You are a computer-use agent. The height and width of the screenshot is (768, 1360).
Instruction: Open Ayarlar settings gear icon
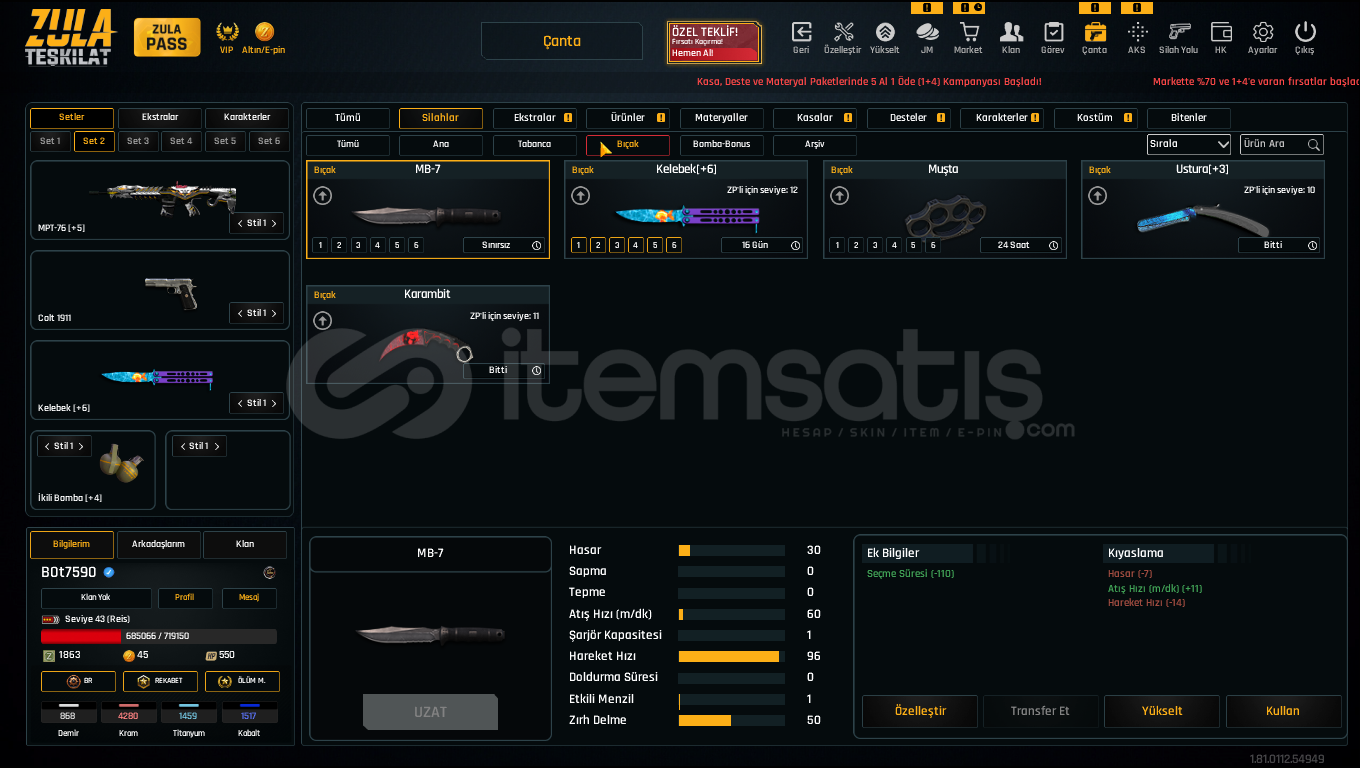pos(1262,32)
